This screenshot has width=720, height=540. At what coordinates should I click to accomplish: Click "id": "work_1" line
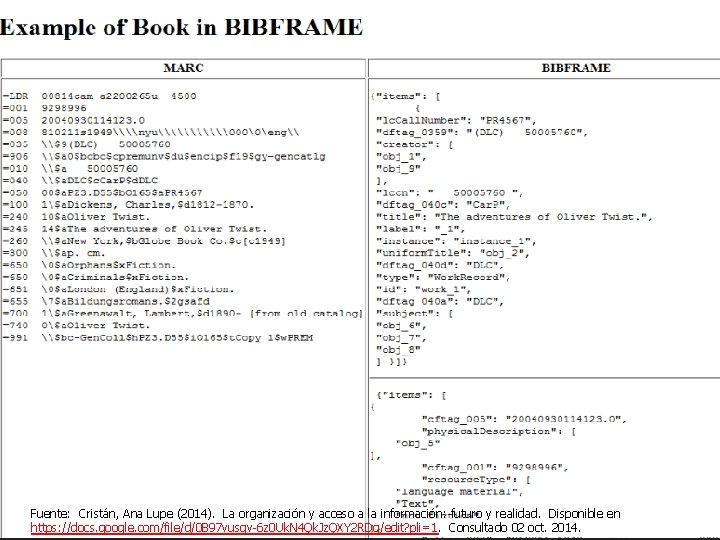point(423,289)
